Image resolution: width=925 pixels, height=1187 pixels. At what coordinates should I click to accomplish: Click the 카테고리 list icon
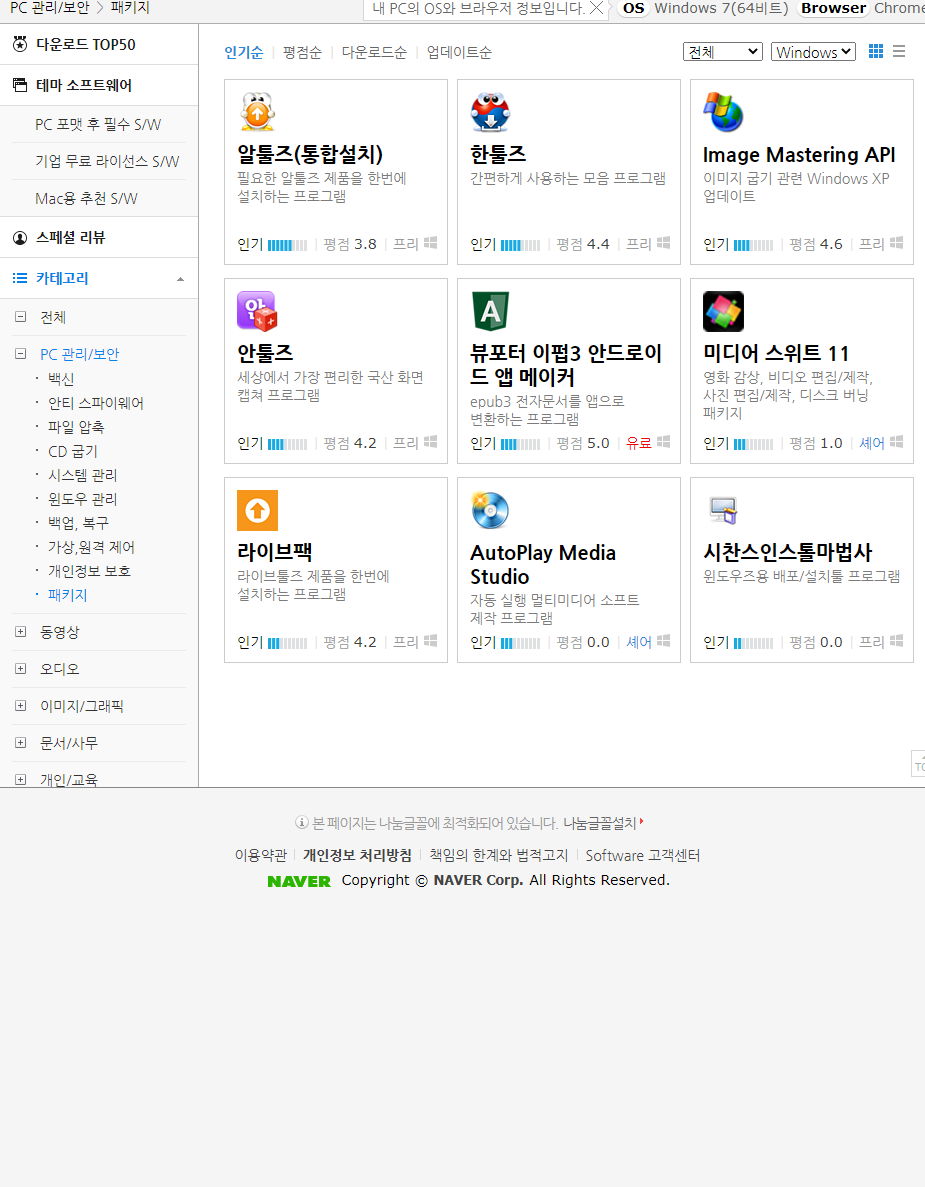coord(20,278)
